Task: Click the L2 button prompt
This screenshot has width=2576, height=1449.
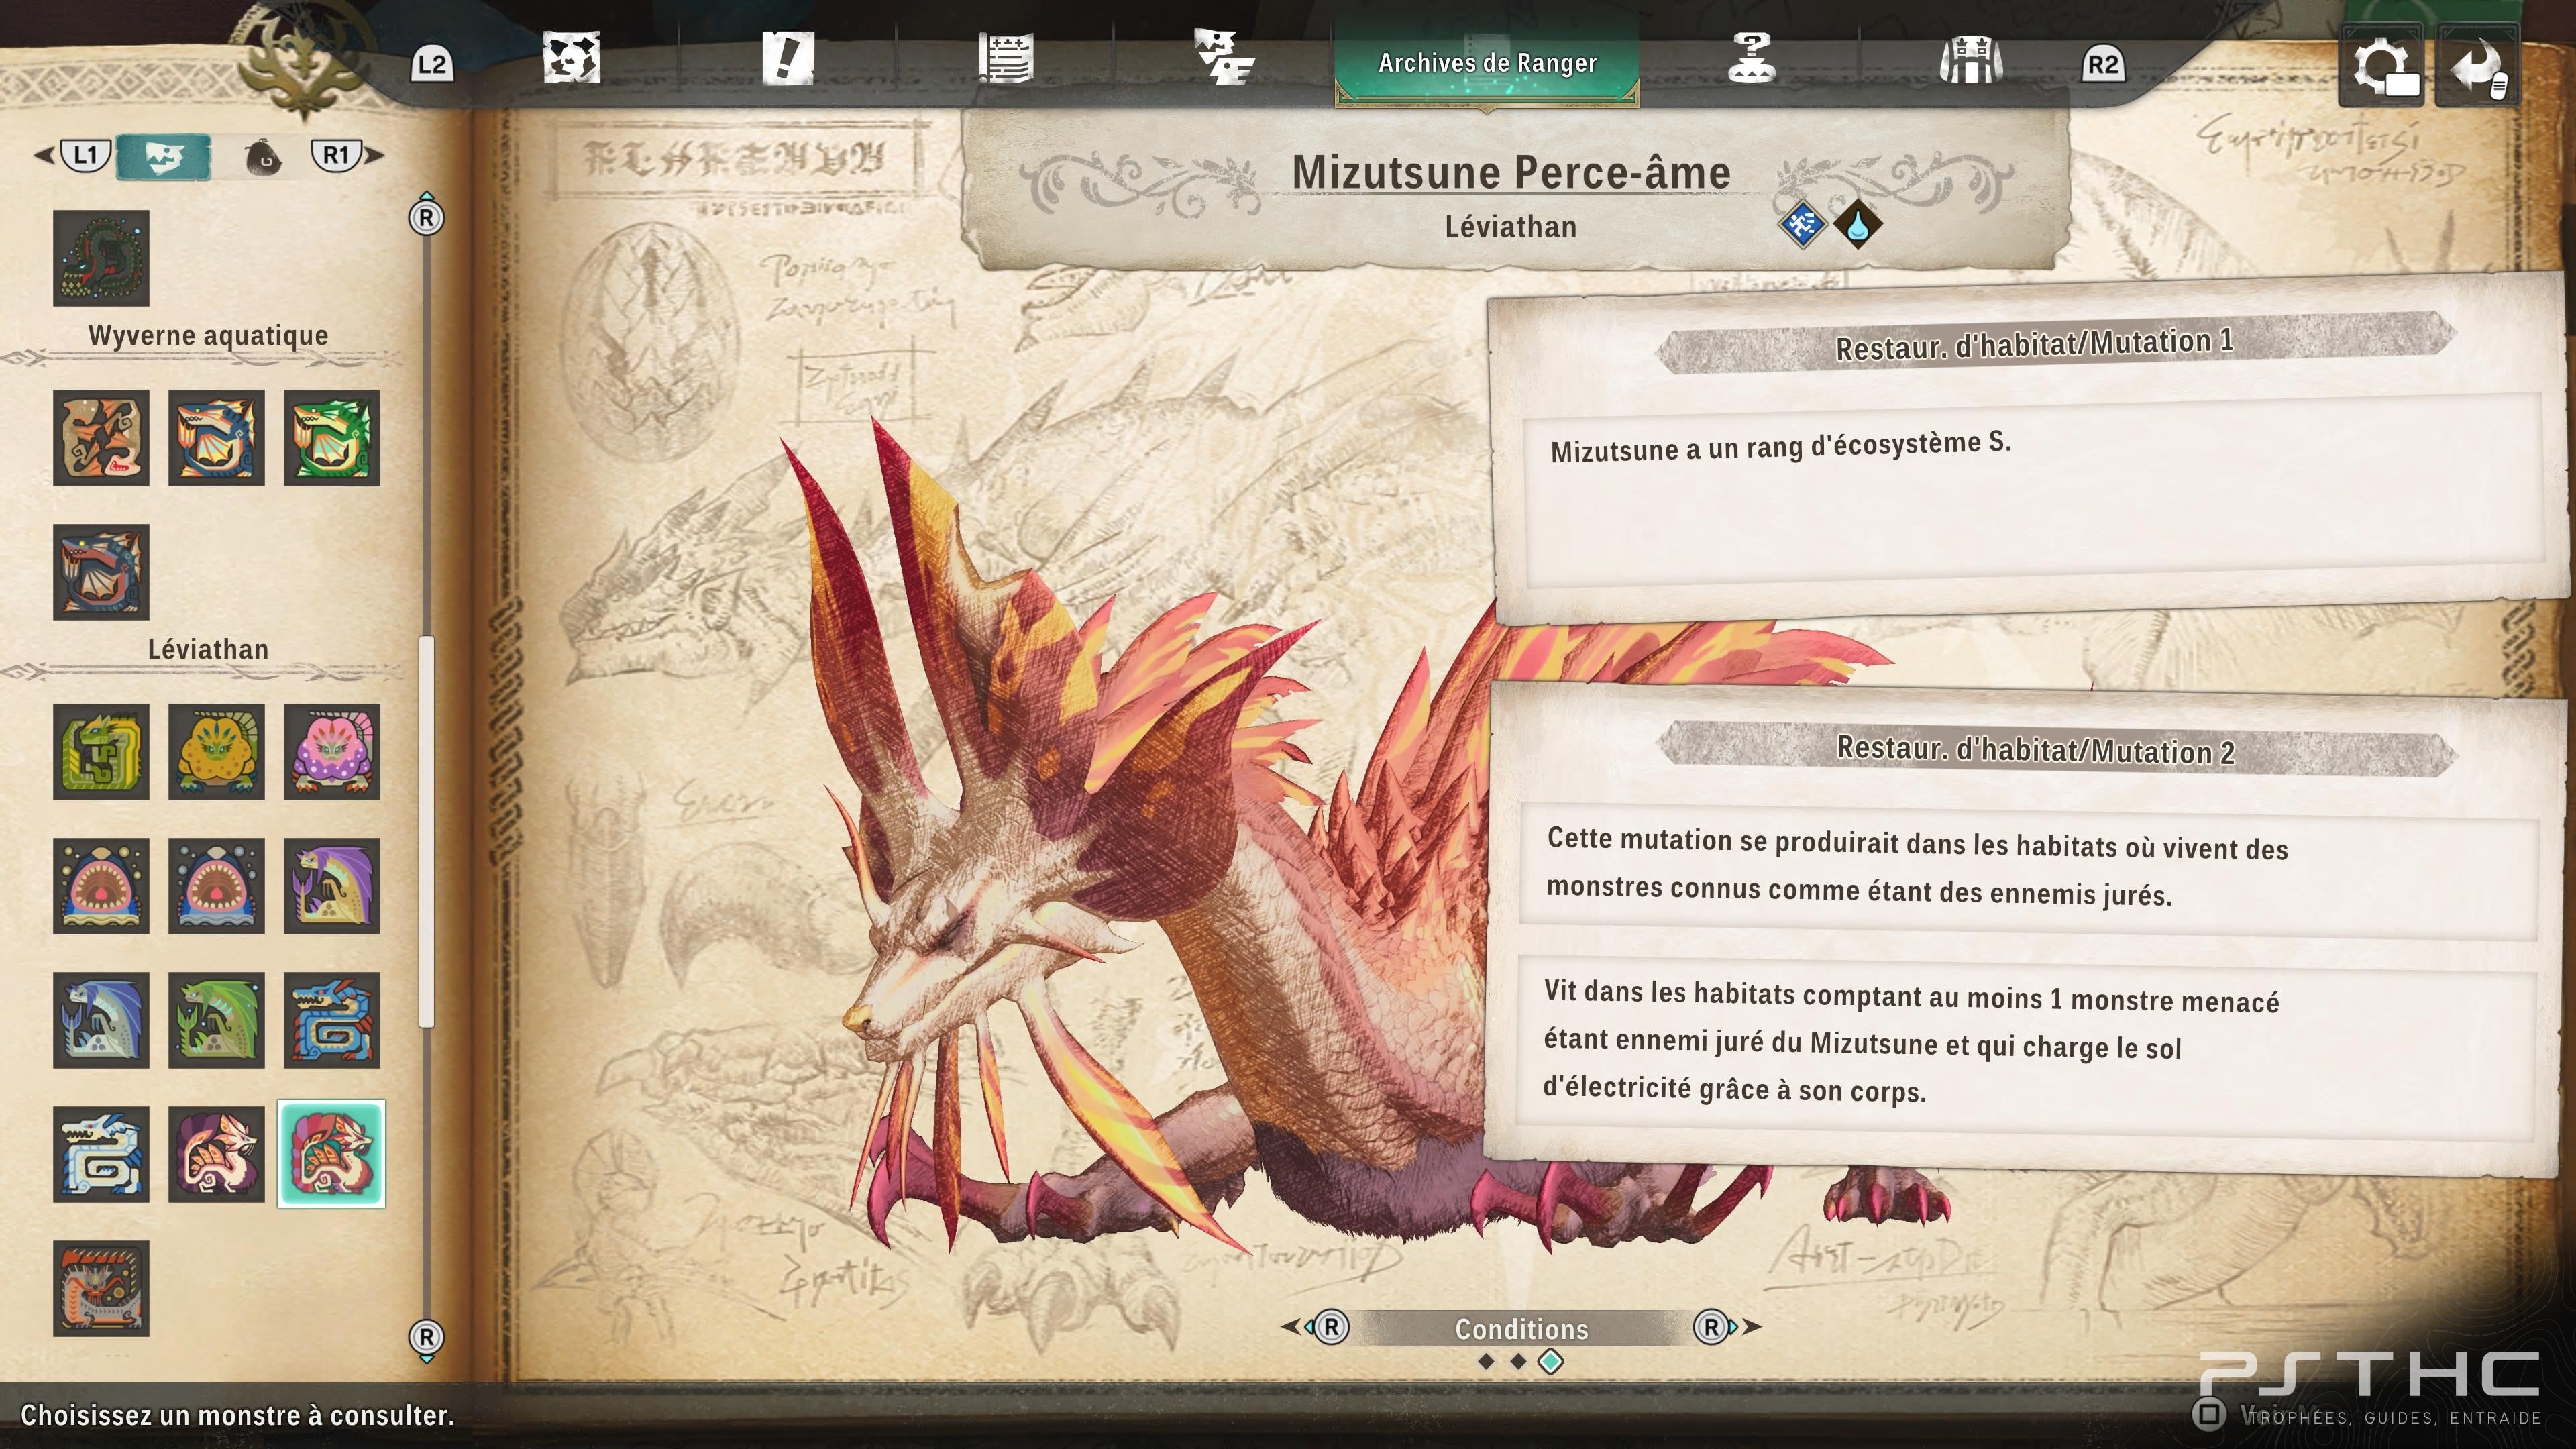Action: tap(432, 65)
